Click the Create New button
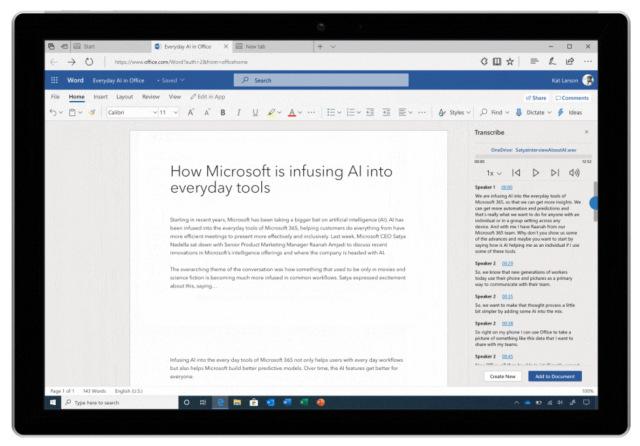Viewport: 640px width, 446px height. [502, 376]
